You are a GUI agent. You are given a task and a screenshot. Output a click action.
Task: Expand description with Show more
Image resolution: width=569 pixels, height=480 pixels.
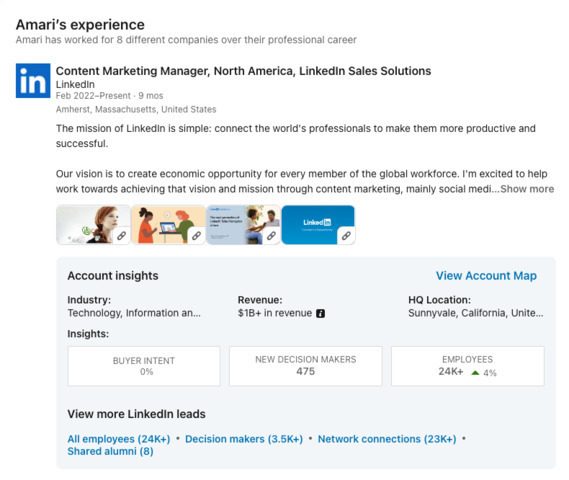click(527, 189)
